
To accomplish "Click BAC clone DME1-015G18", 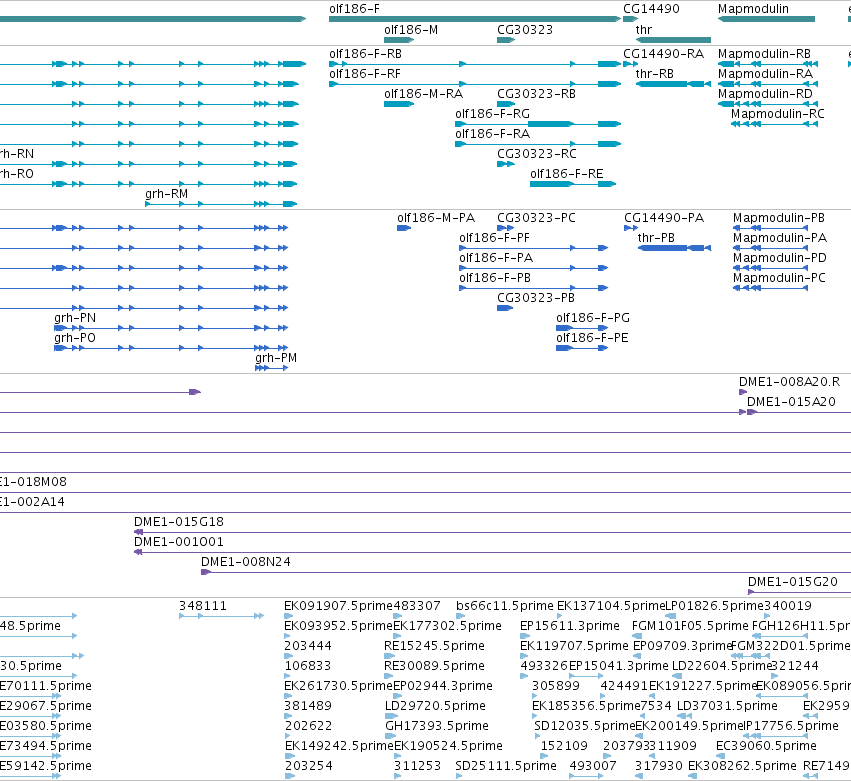I will click(179, 523).
